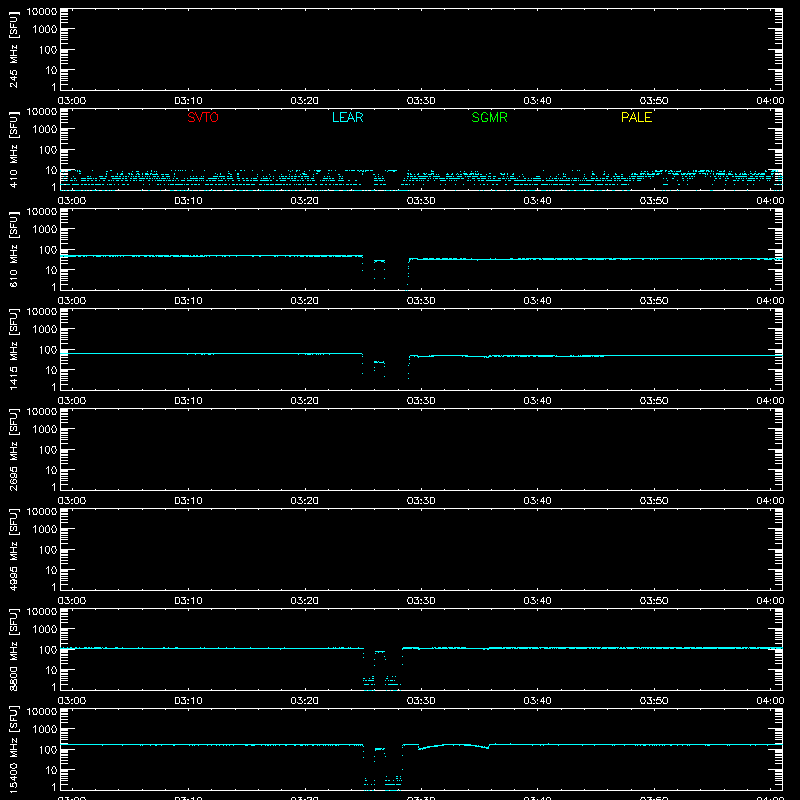Viewport: 800px width, 800px height.
Task: Click 03:00 label under the 2695 MHz panel
Action: coord(72,501)
